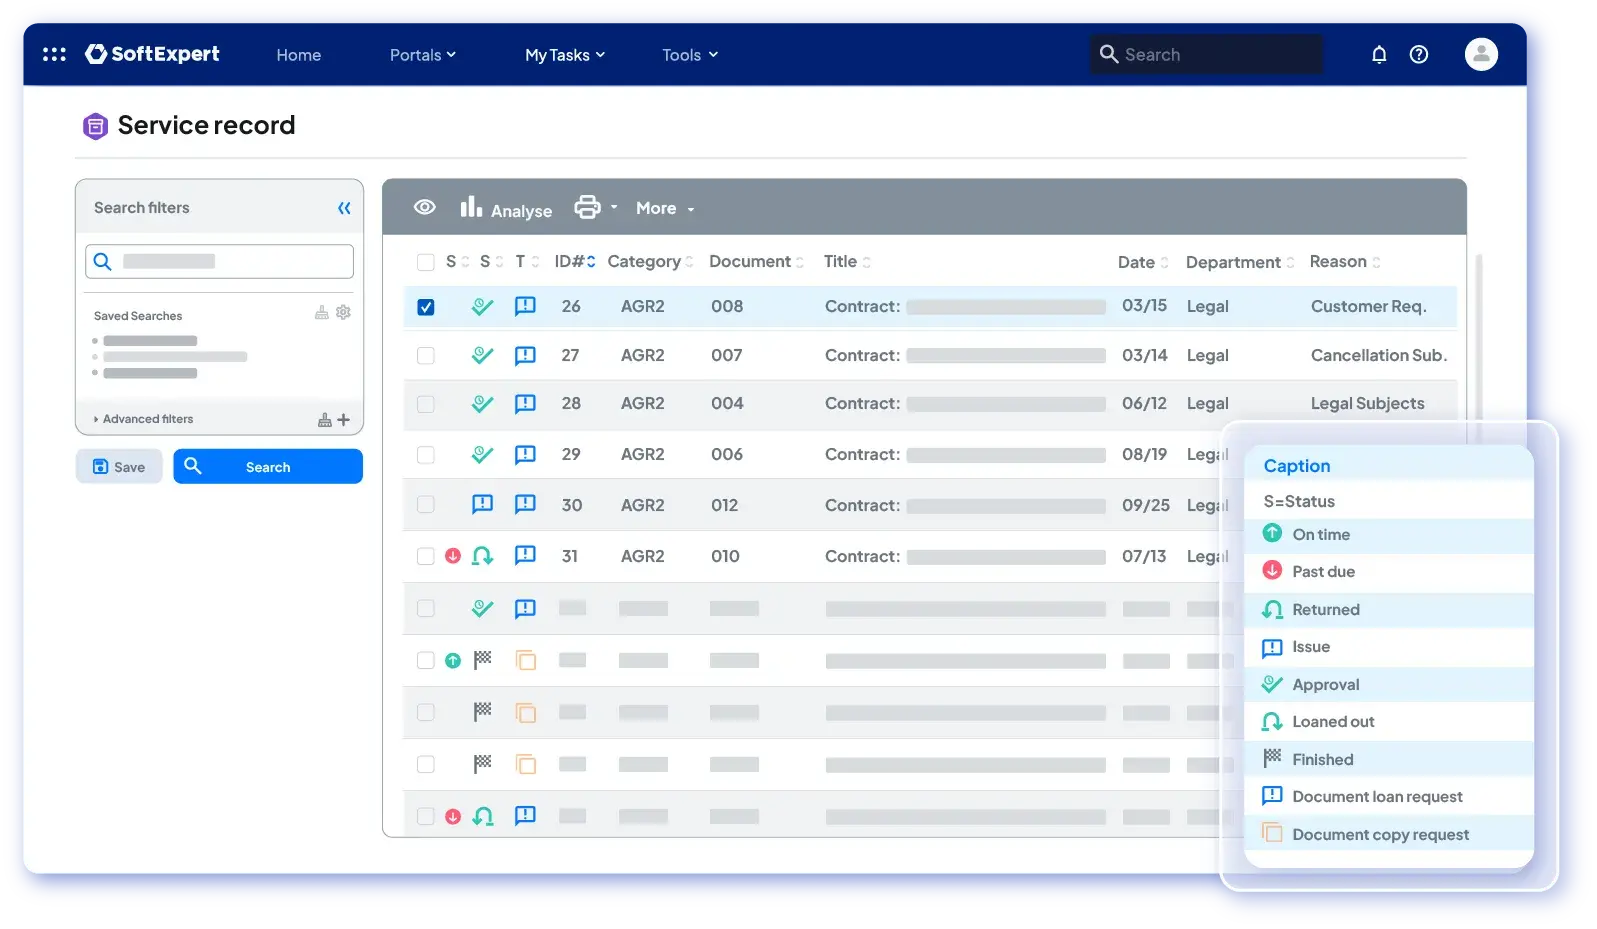Image resolution: width=1597 pixels, height=929 pixels.
Task: Click Customer Req. reason cell
Action: tap(1368, 306)
